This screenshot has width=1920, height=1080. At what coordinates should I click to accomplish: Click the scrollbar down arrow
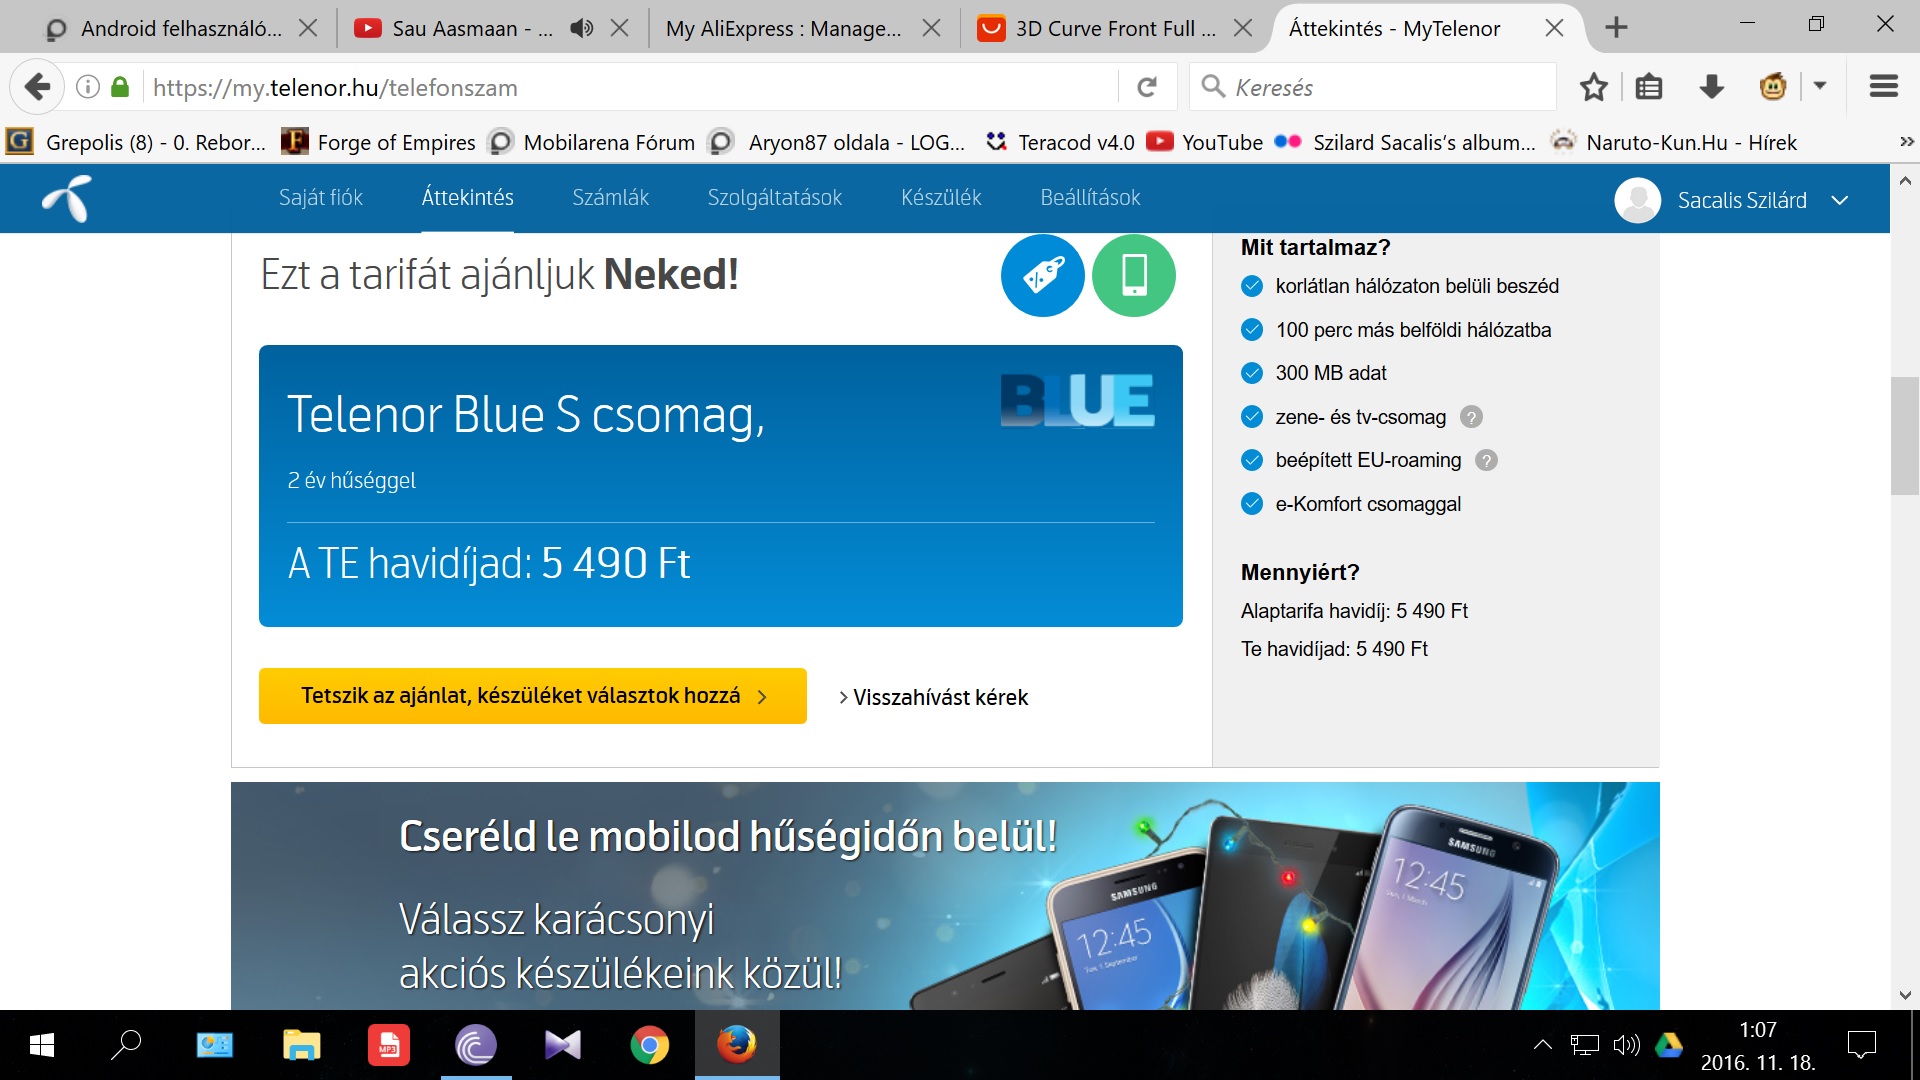pos(1904,995)
